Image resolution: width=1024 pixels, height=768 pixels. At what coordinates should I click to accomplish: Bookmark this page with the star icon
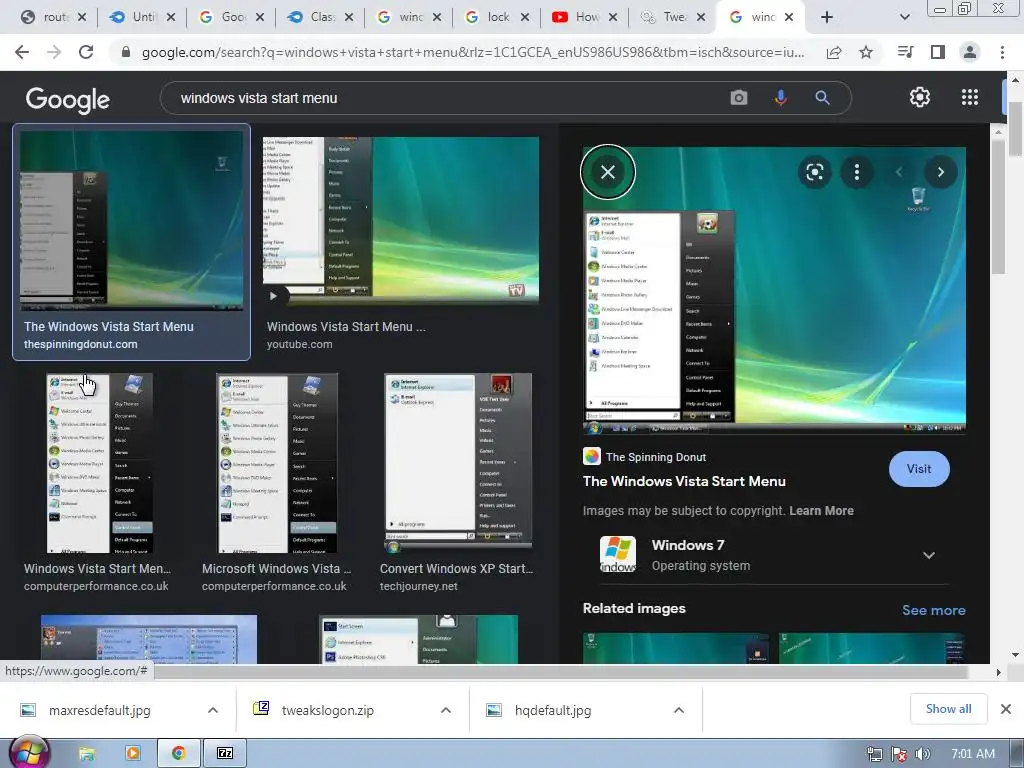(x=866, y=52)
